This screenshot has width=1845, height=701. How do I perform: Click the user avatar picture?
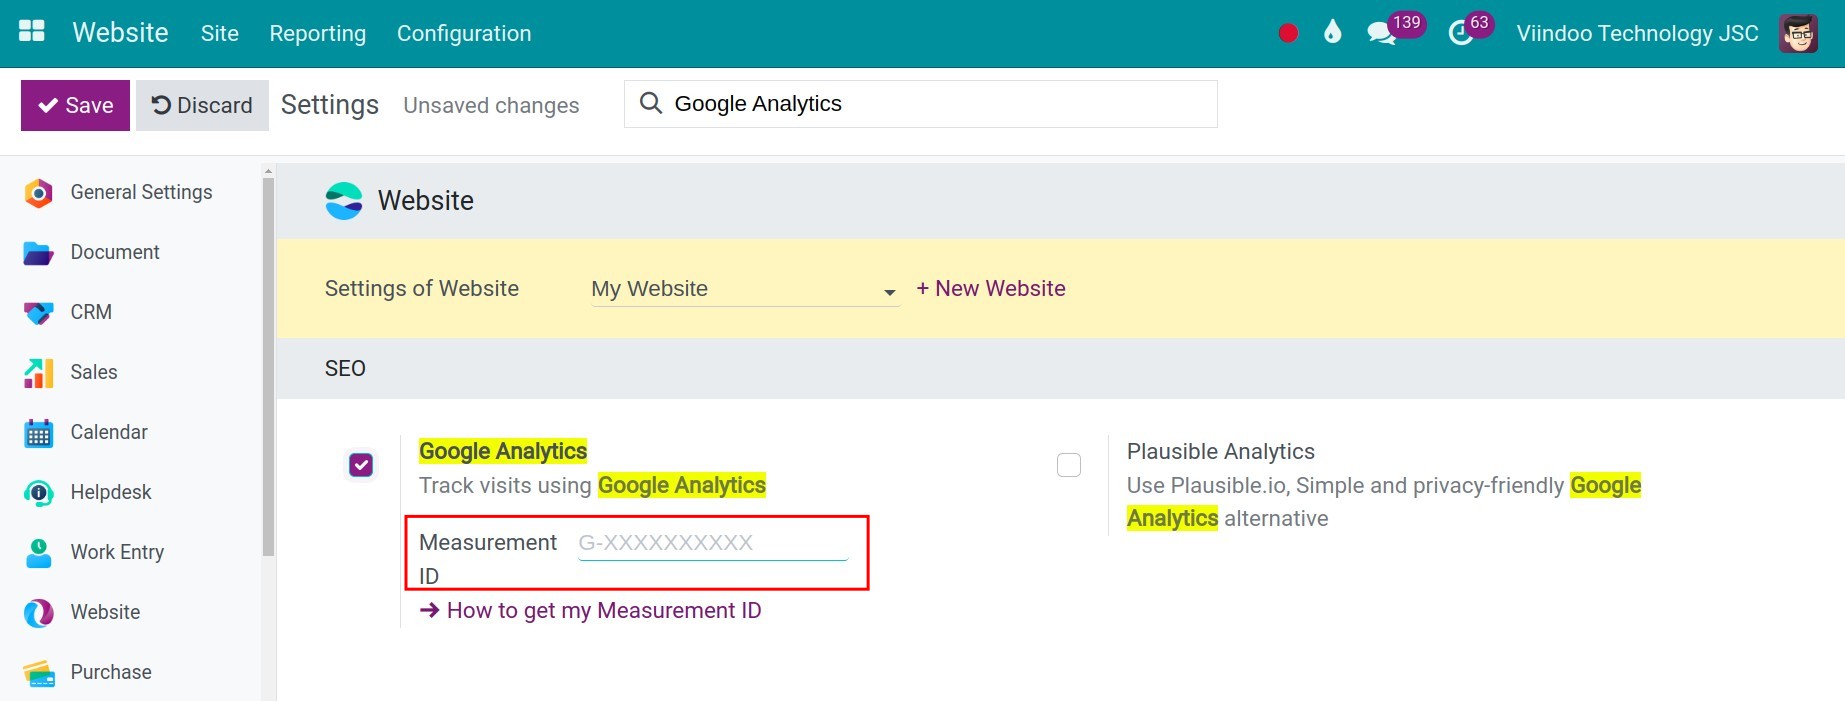tap(1799, 33)
